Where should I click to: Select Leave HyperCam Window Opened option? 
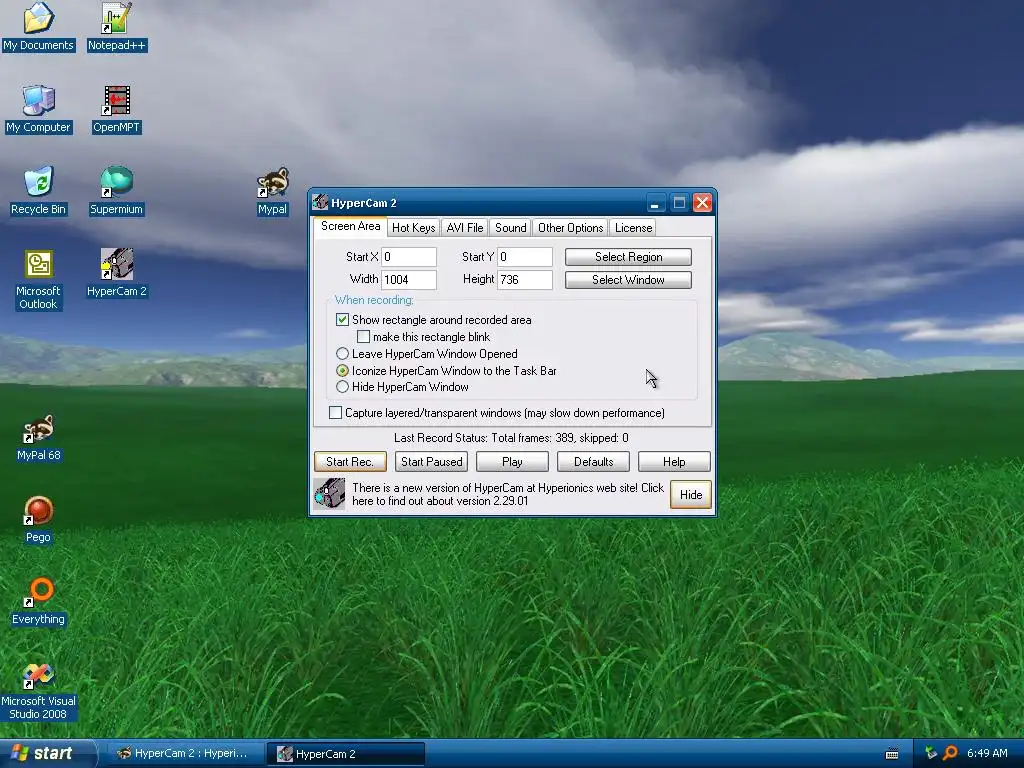point(342,353)
